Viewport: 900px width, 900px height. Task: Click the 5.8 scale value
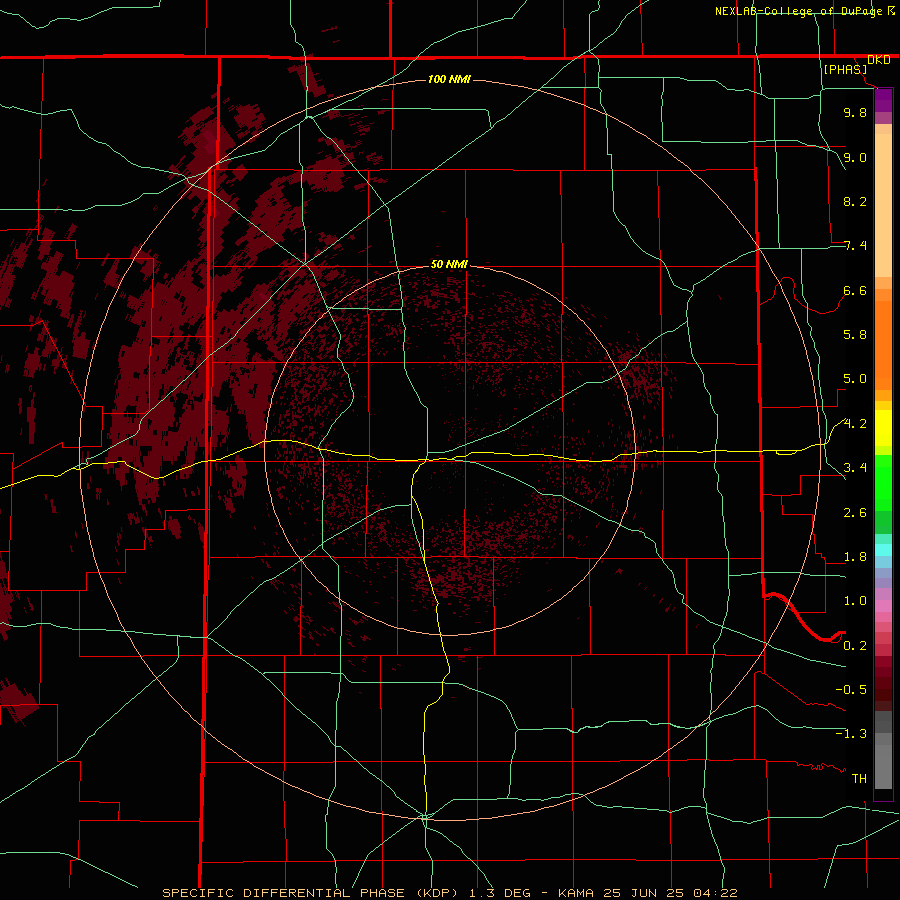click(855, 335)
